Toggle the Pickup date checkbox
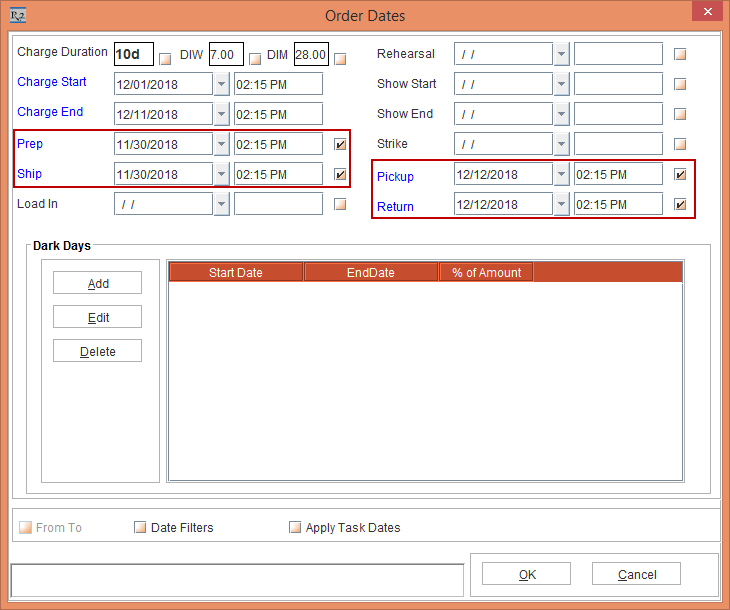The image size is (730, 610). (x=680, y=174)
